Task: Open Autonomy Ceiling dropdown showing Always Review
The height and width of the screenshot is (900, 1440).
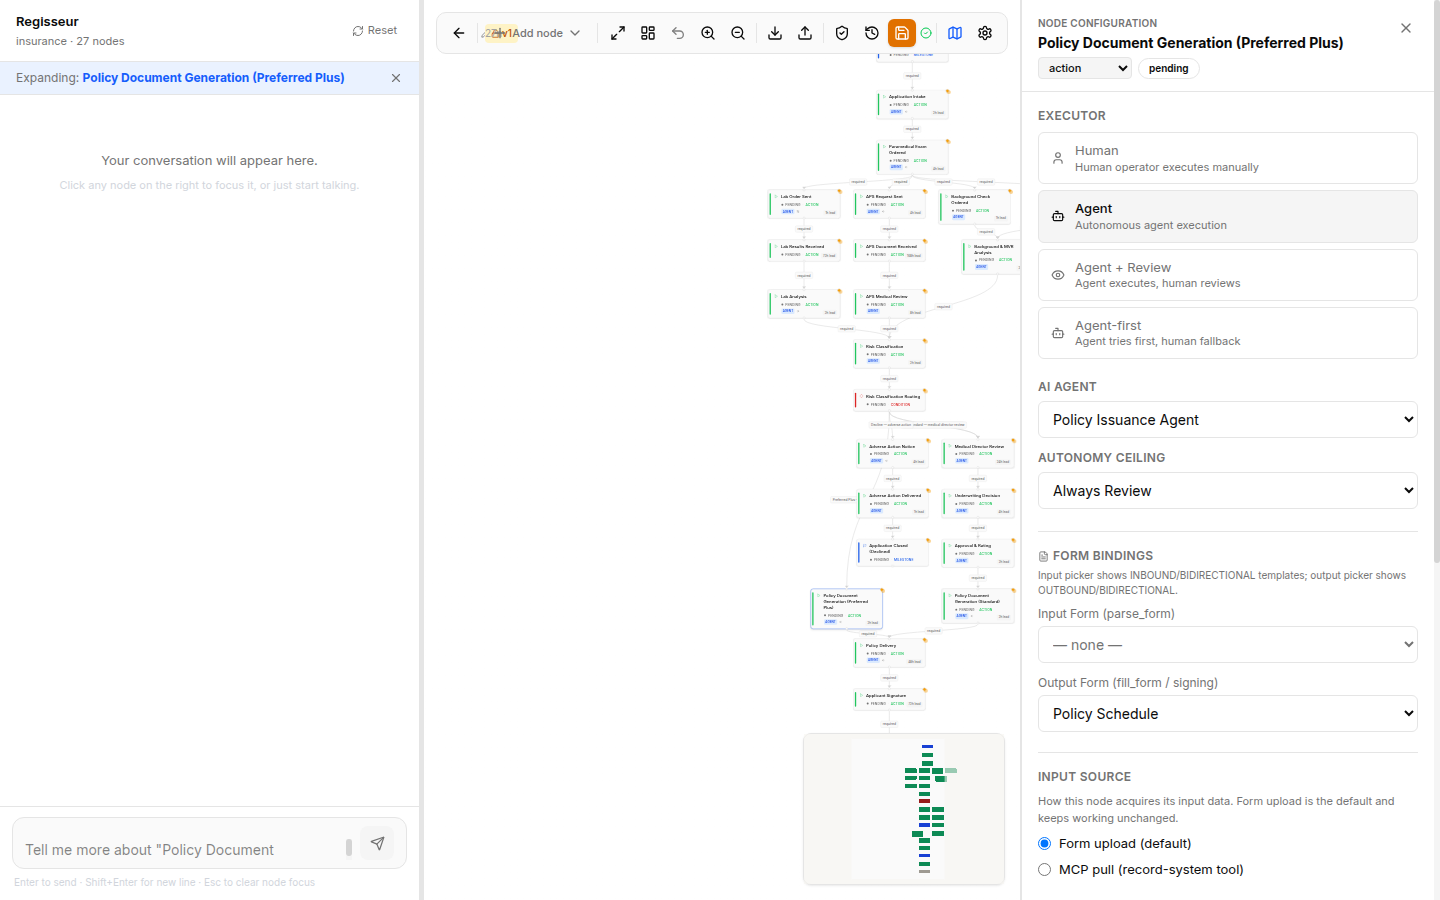Action: click(x=1228, y=491)
